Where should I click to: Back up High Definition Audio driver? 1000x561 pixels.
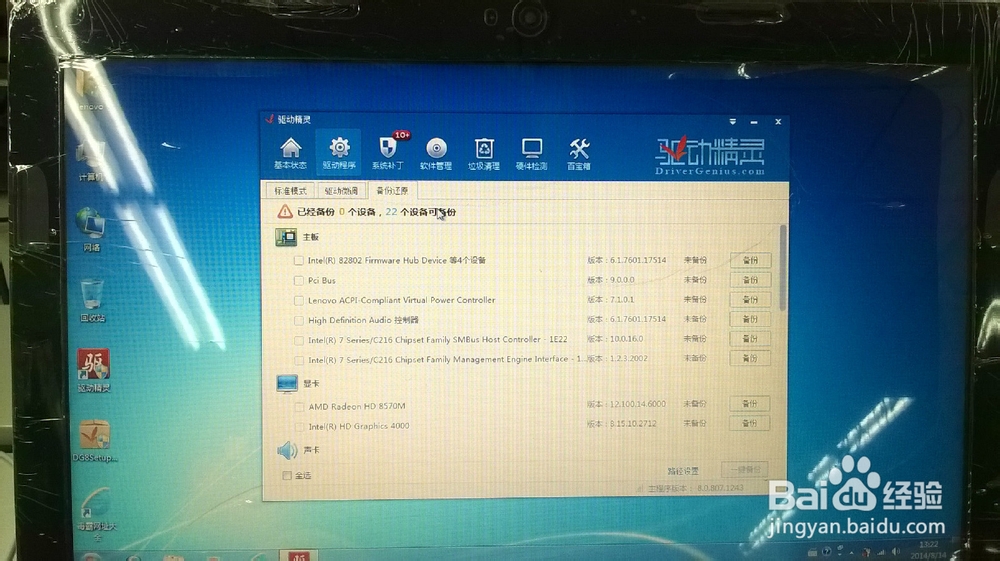[750, 319]
